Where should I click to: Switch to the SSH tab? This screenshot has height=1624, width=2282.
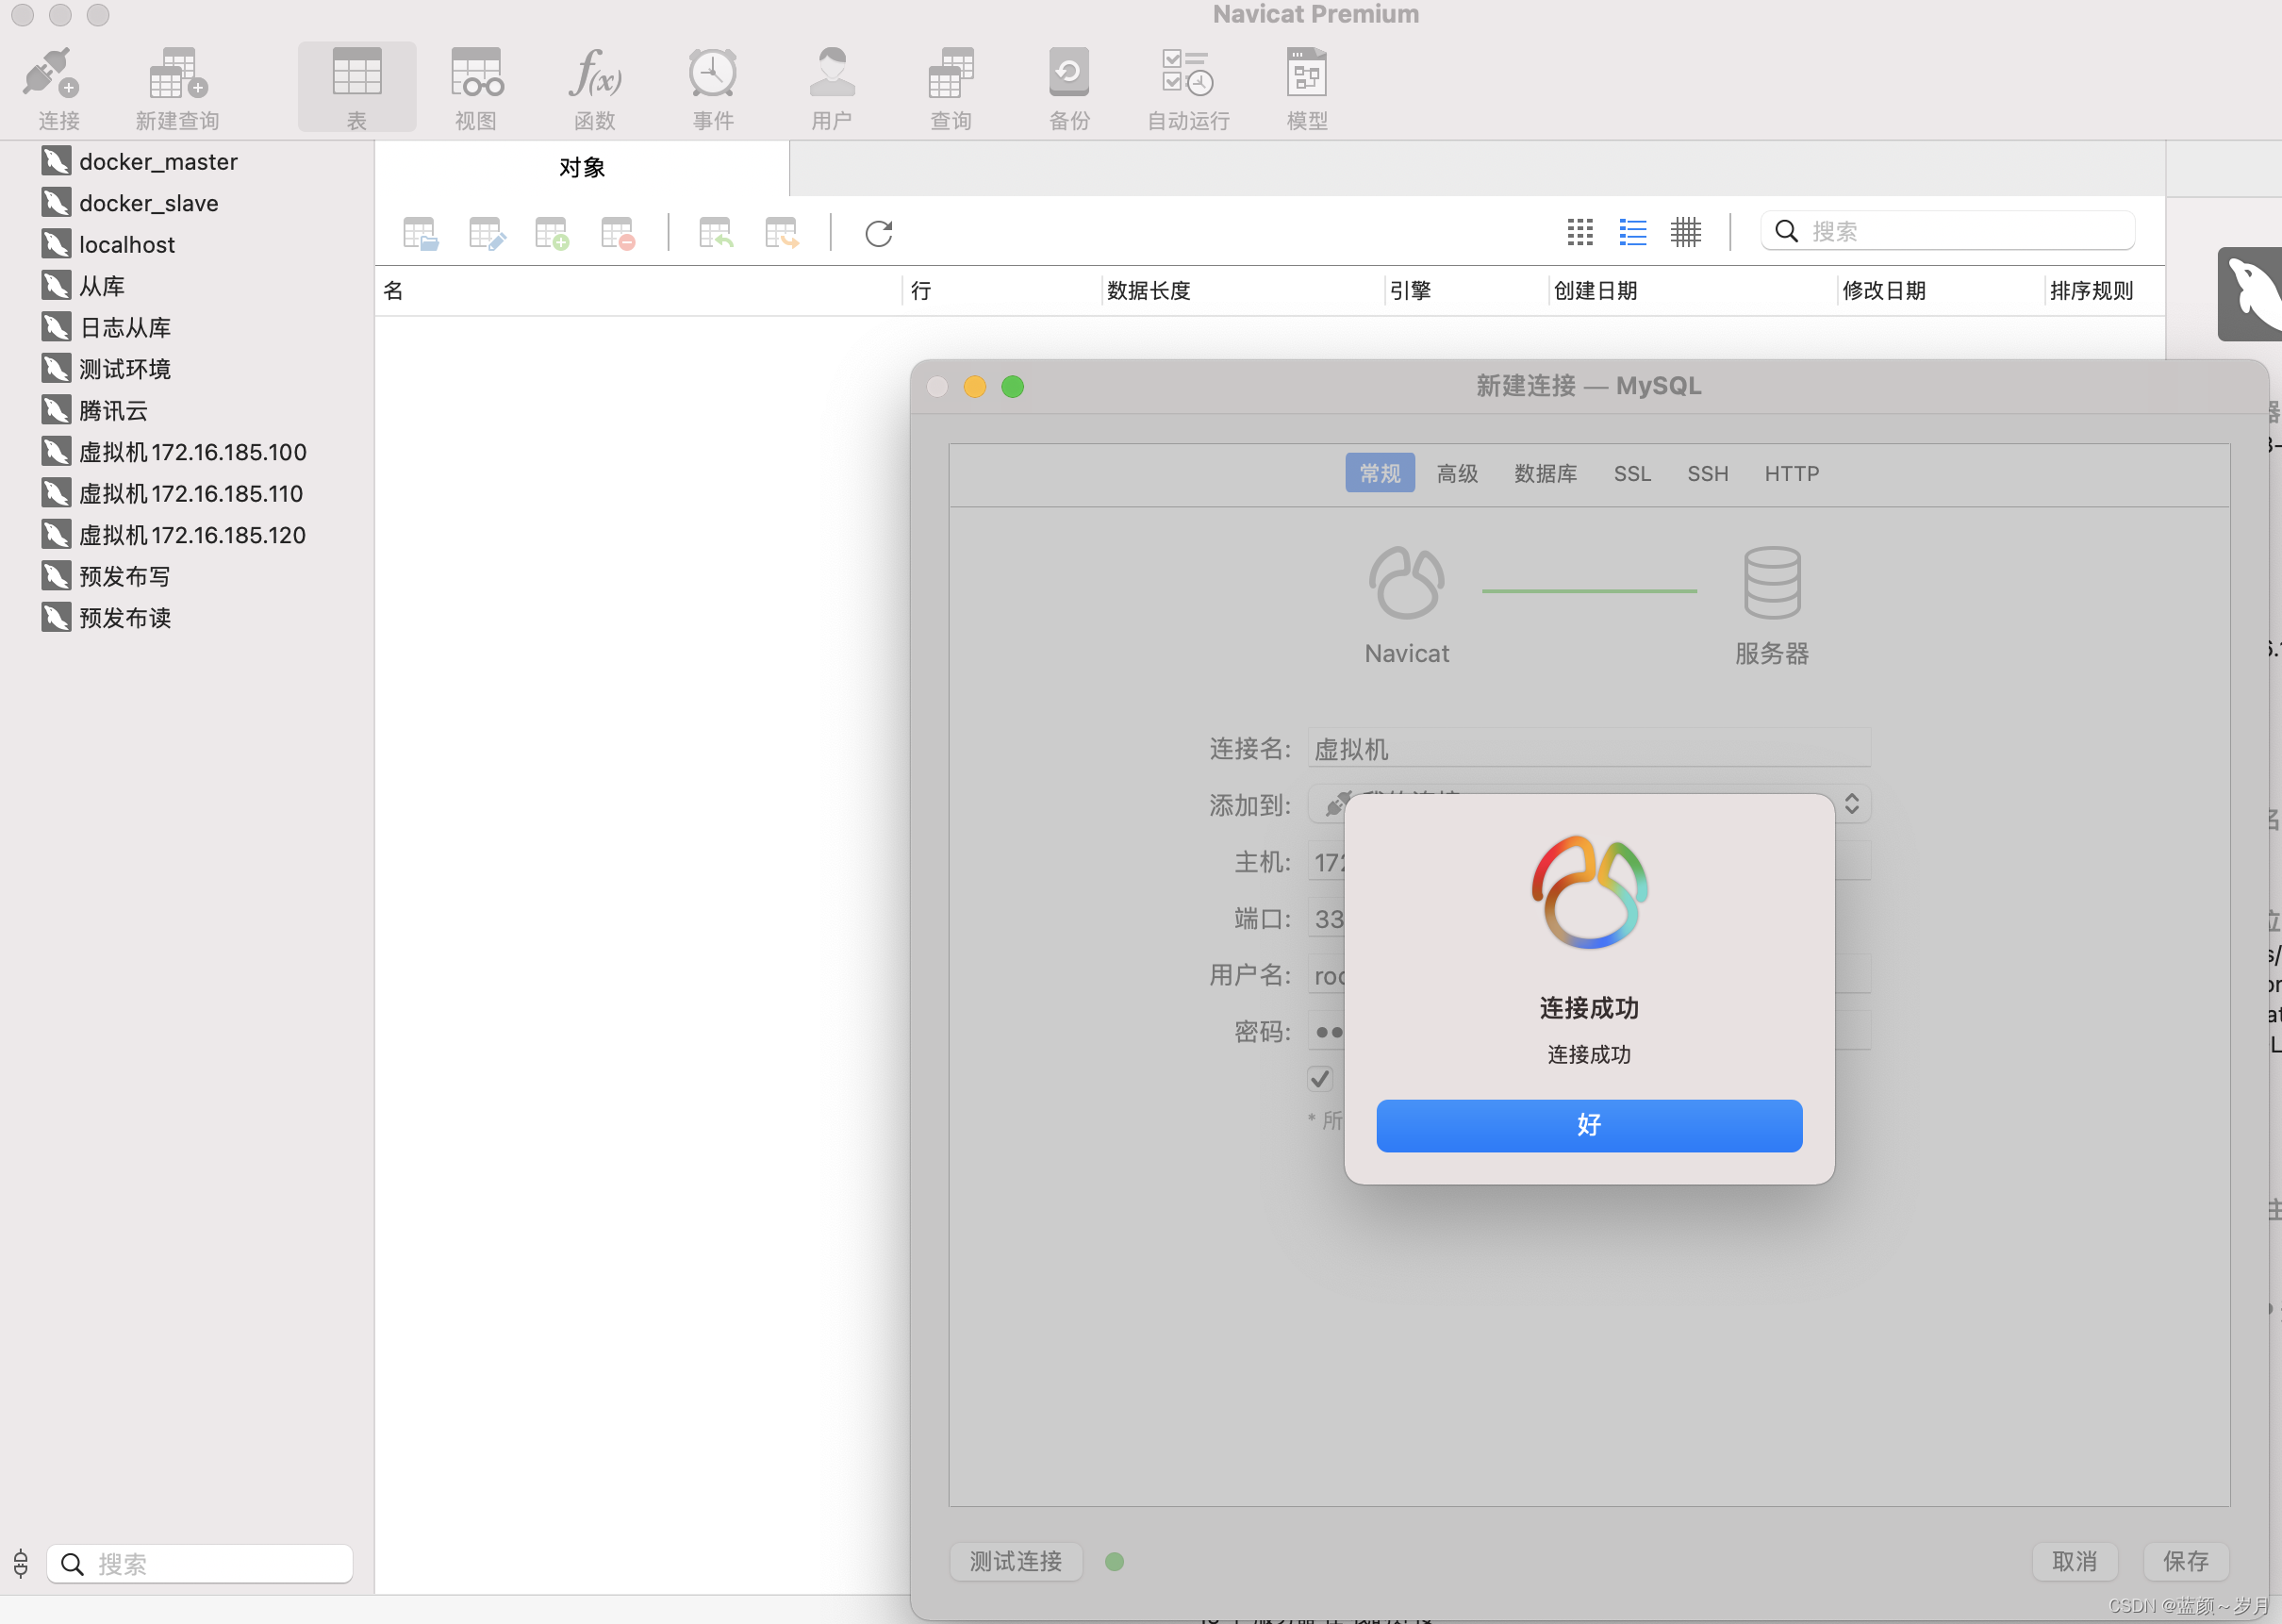click(1707, 473)
